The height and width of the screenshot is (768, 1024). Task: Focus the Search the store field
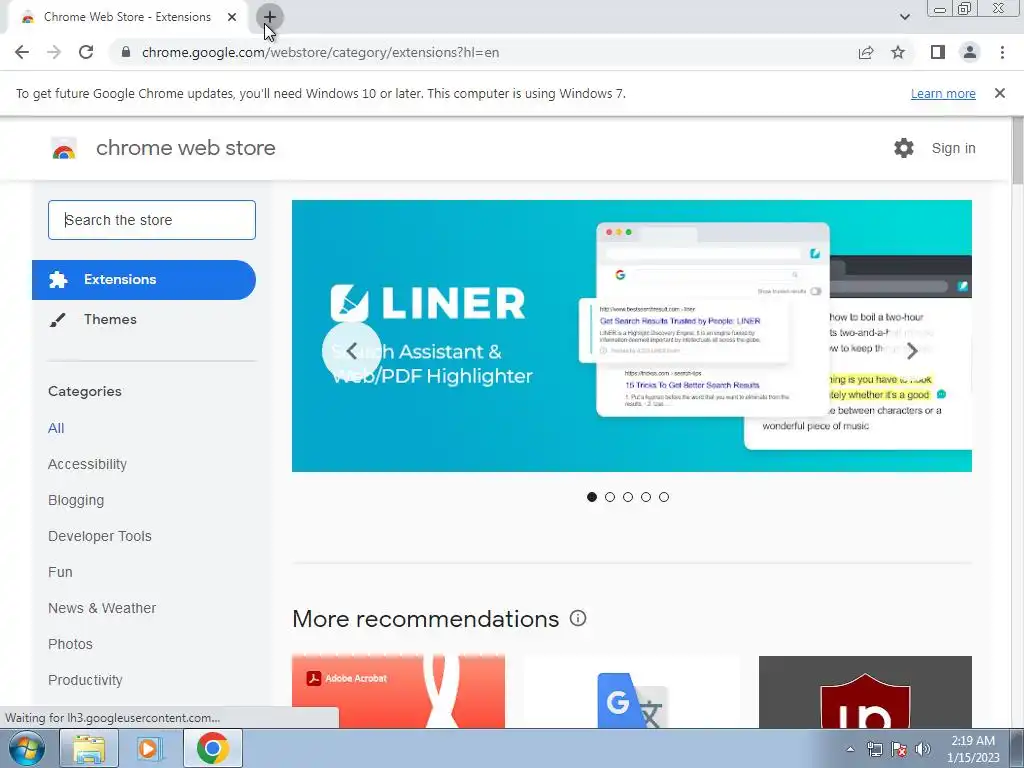click(152, 220)
